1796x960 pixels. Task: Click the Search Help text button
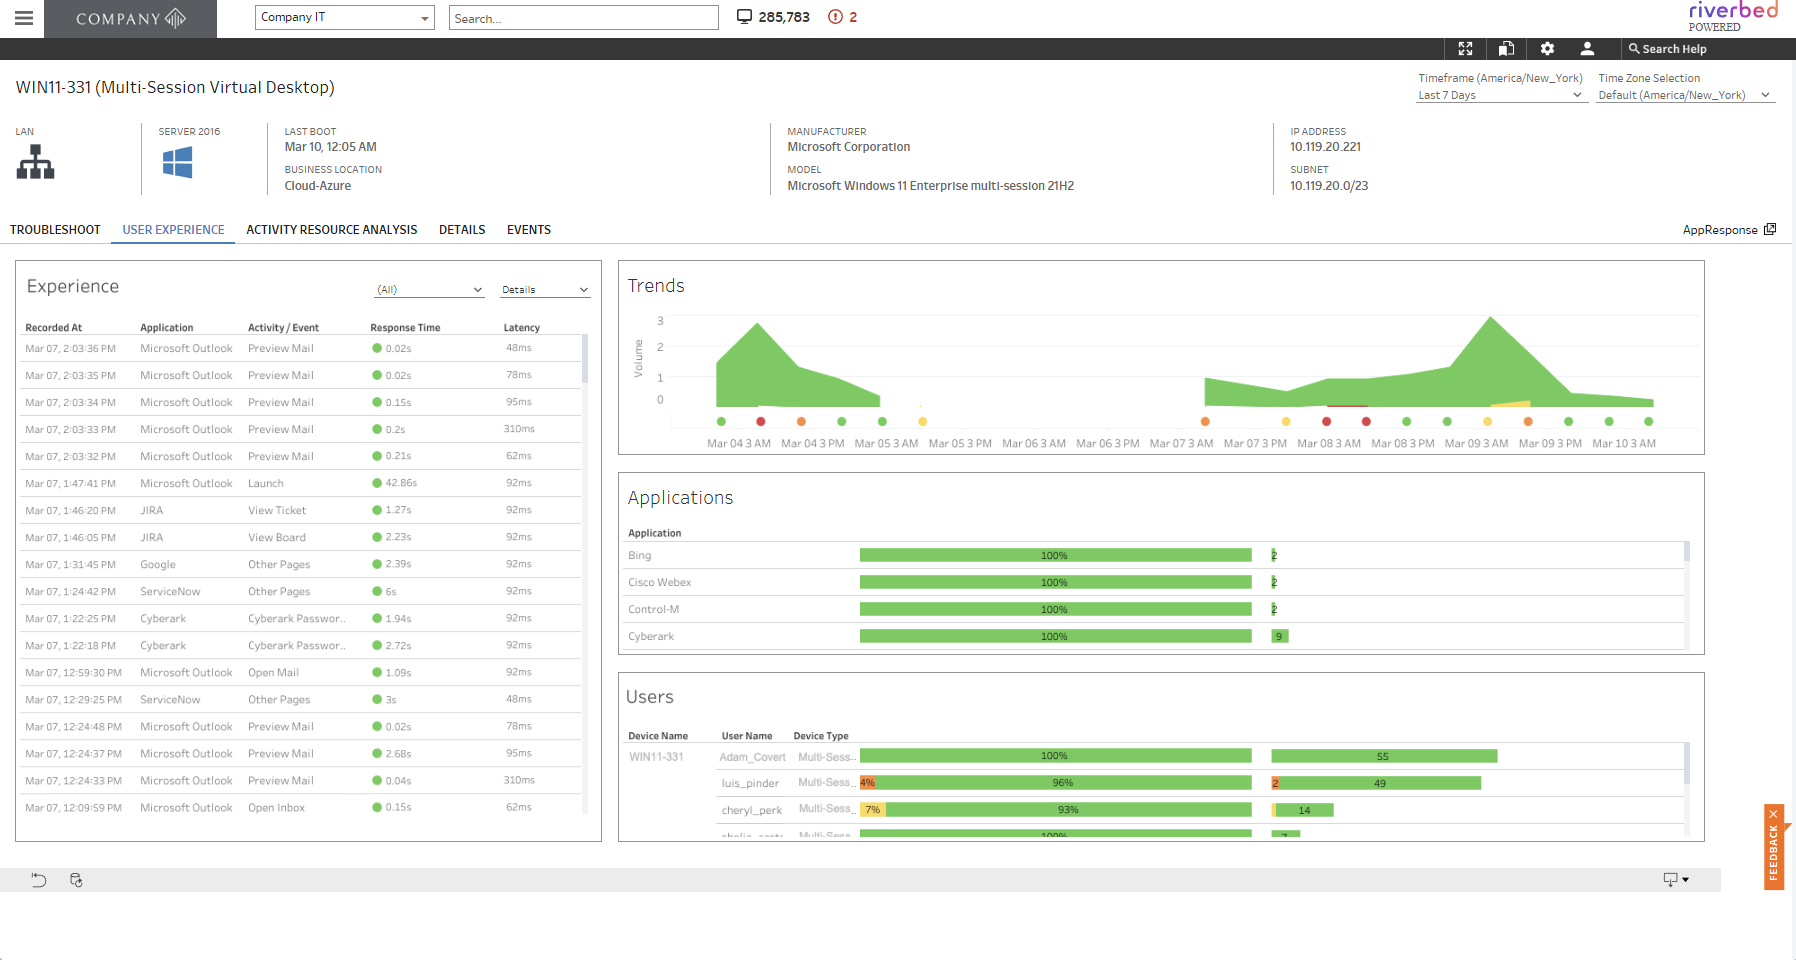[x=1674, y=49]
